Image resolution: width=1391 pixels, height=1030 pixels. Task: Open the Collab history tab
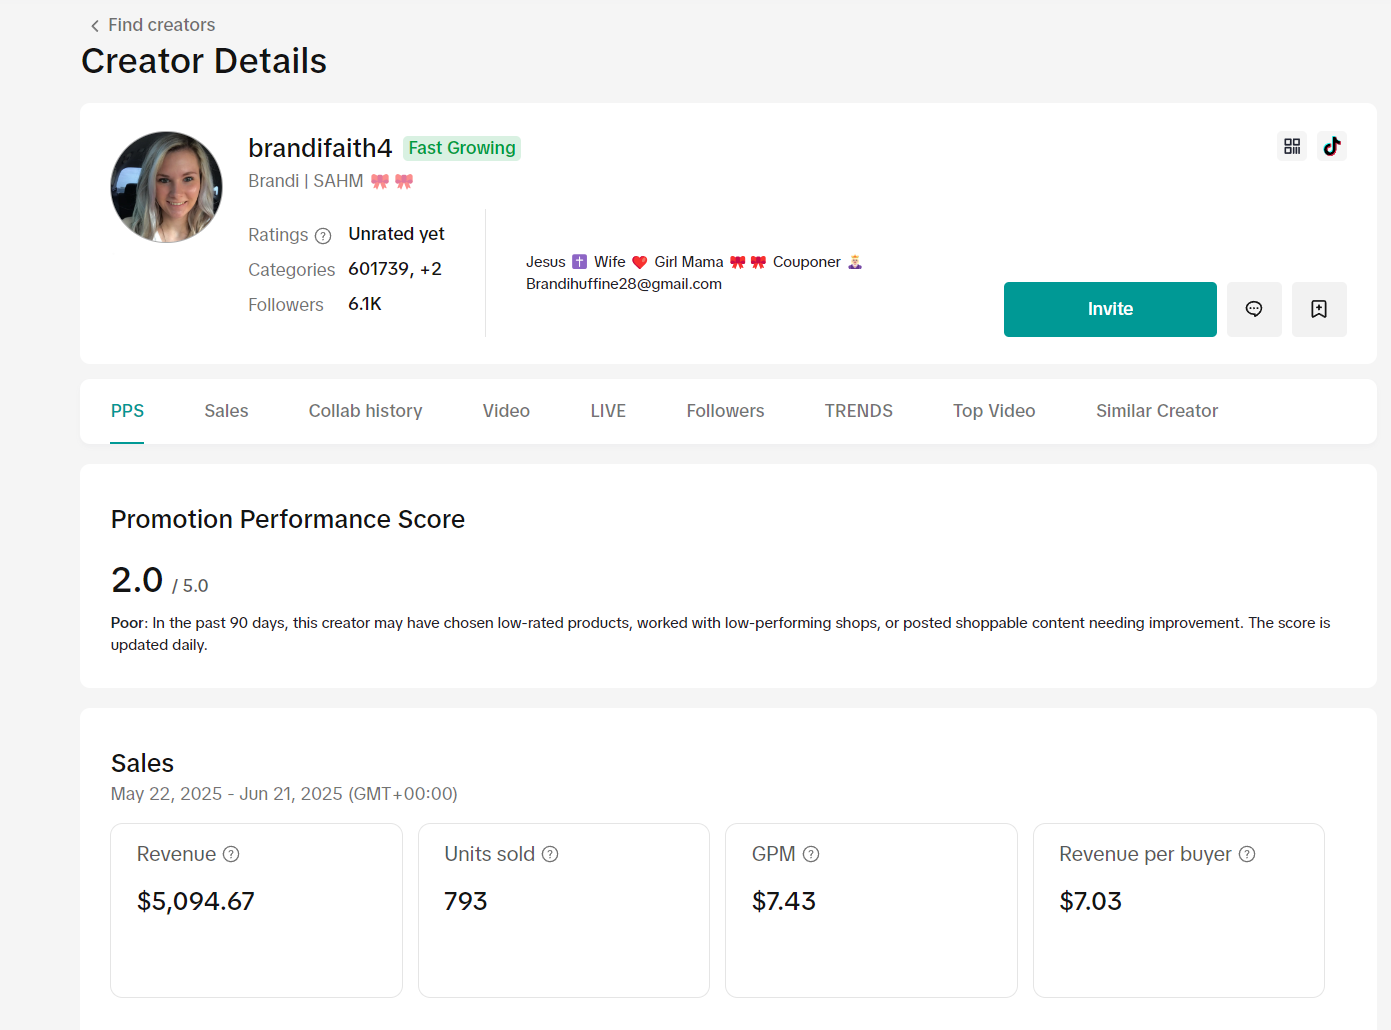[365, 411]
